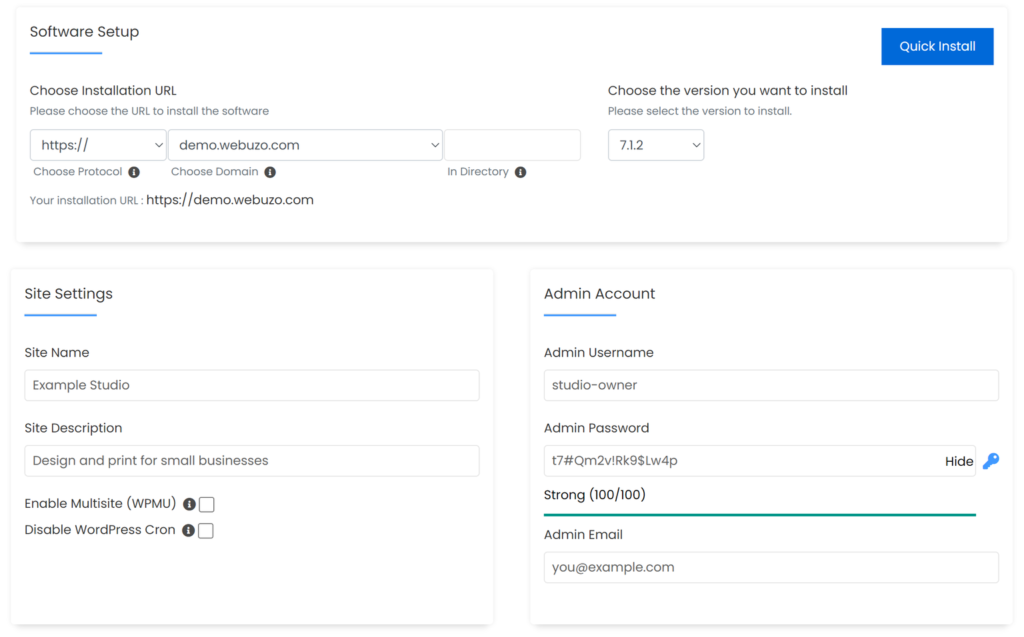Click the Software Setup heading

click(x=84, y=31)
